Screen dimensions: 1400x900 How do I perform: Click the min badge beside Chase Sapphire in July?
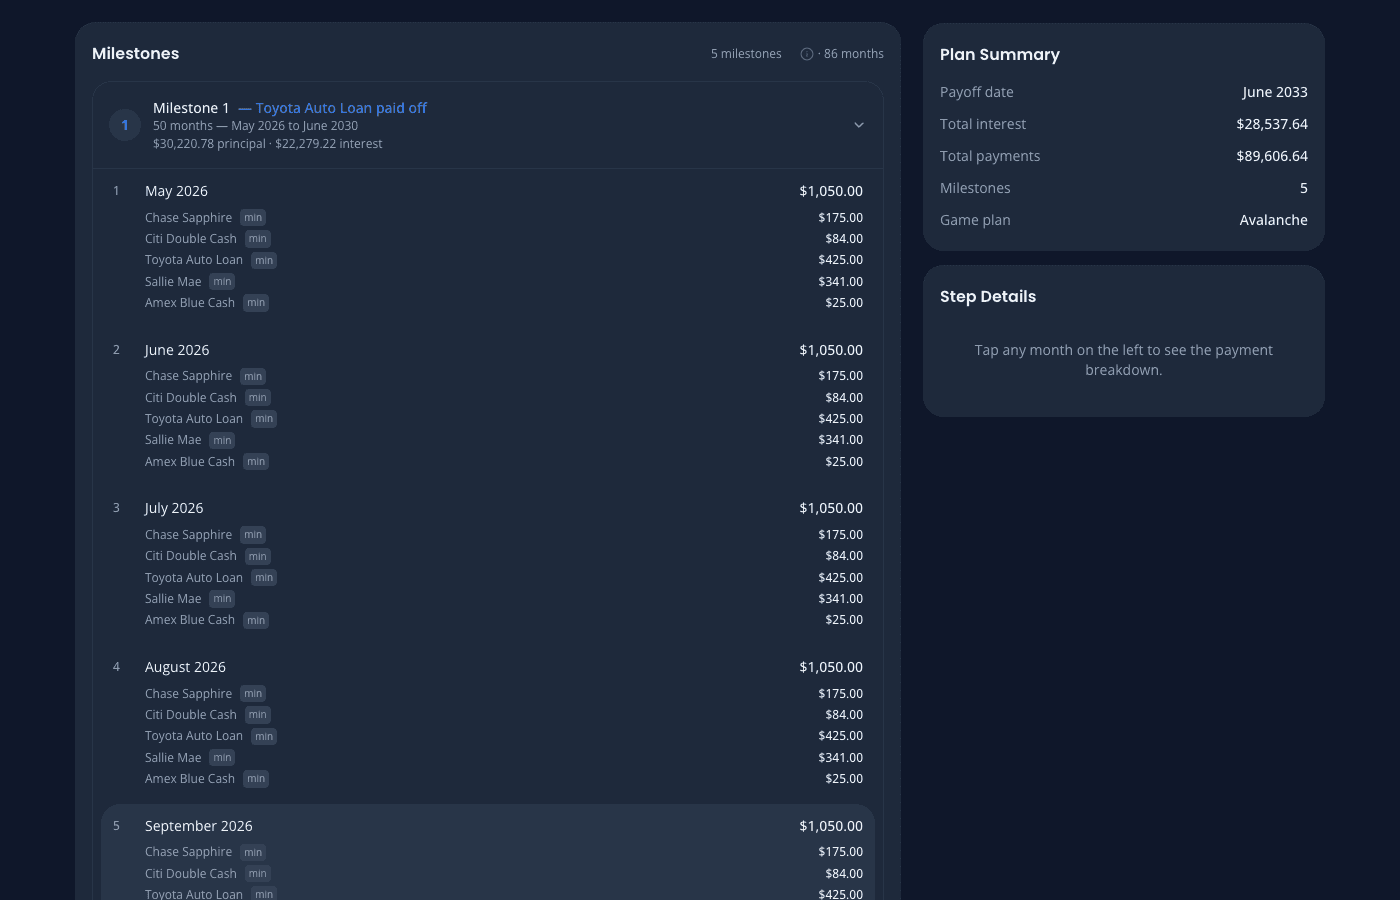[x=253, y=534]
